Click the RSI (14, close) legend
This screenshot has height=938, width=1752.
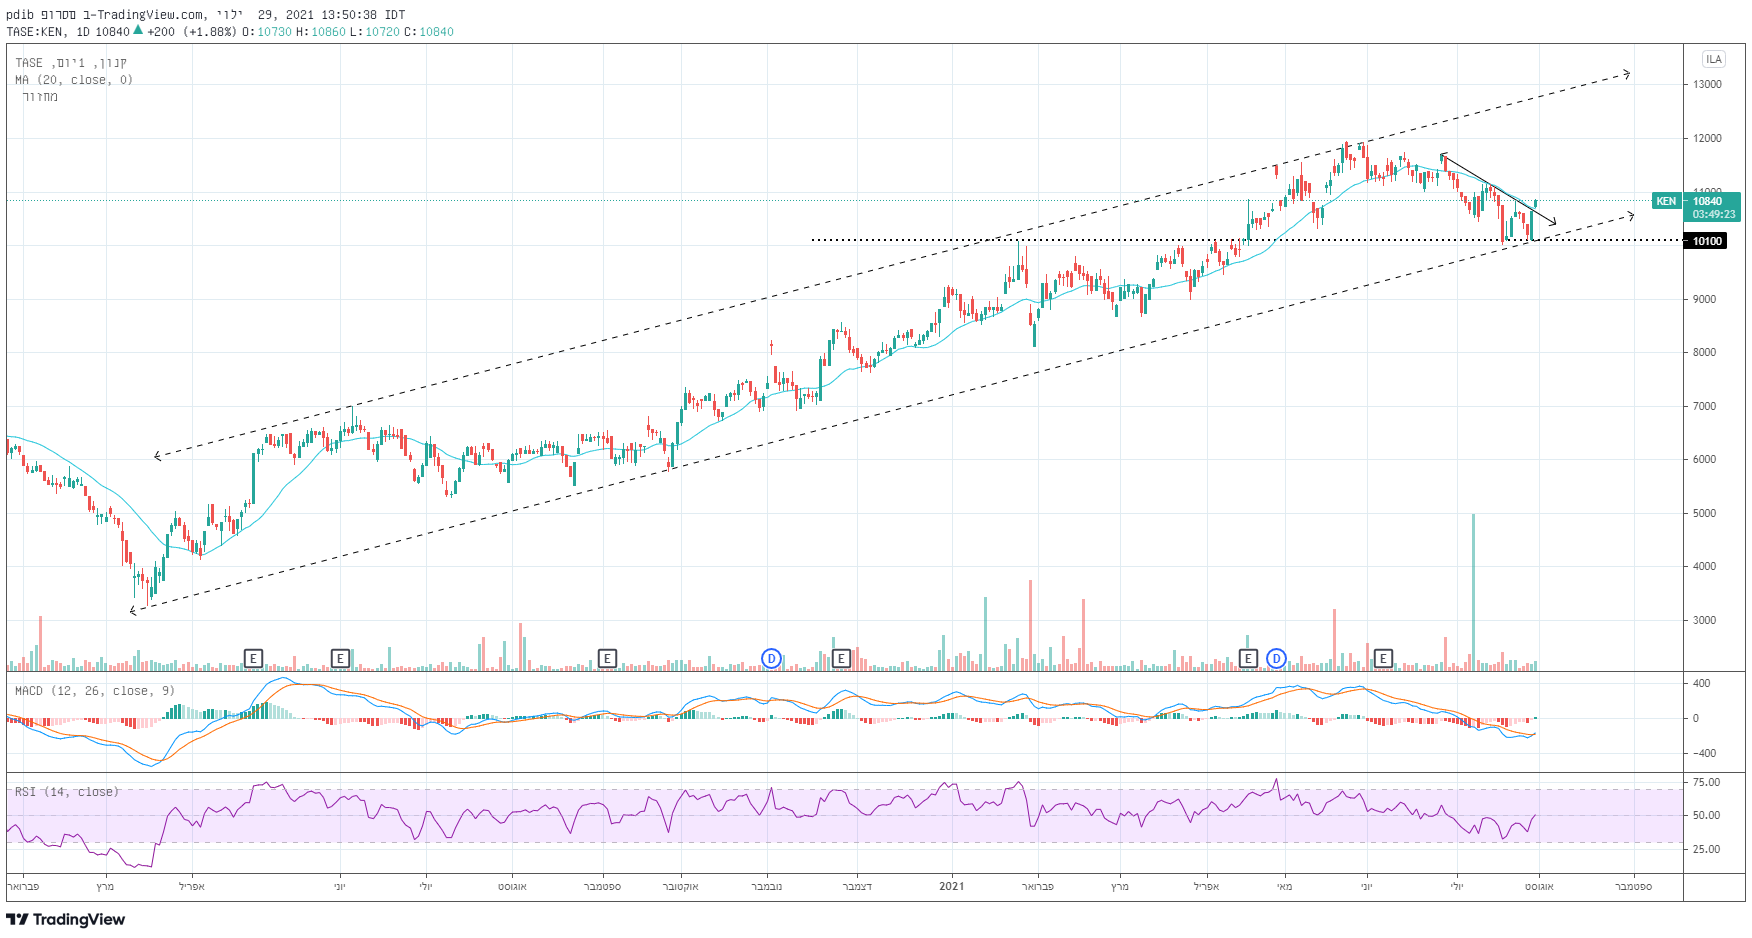point(67,792)
